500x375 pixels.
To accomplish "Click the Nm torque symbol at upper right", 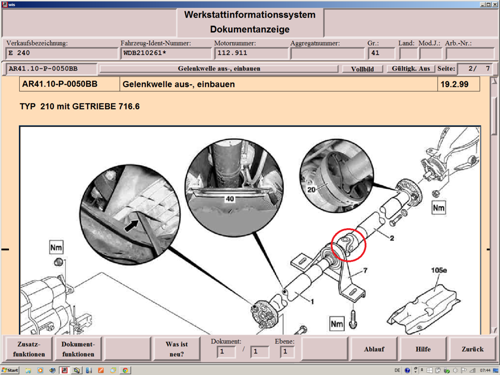I will pos(438,208).
